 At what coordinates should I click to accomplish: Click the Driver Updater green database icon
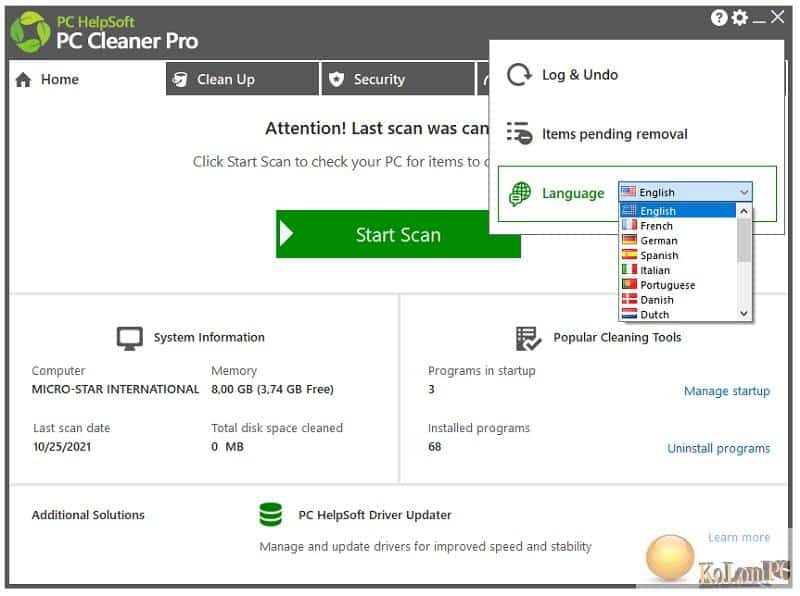pyautogui.click(x=270, y=514)
